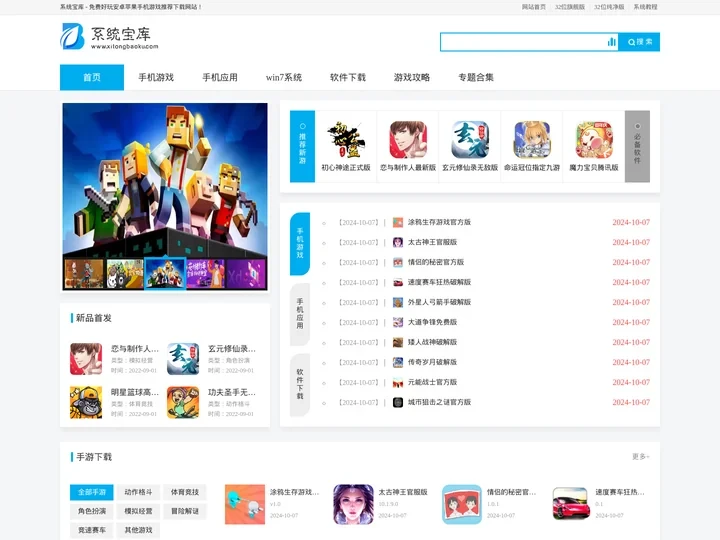
Task: Click the 搜索 search button
Action: [639, 42]
